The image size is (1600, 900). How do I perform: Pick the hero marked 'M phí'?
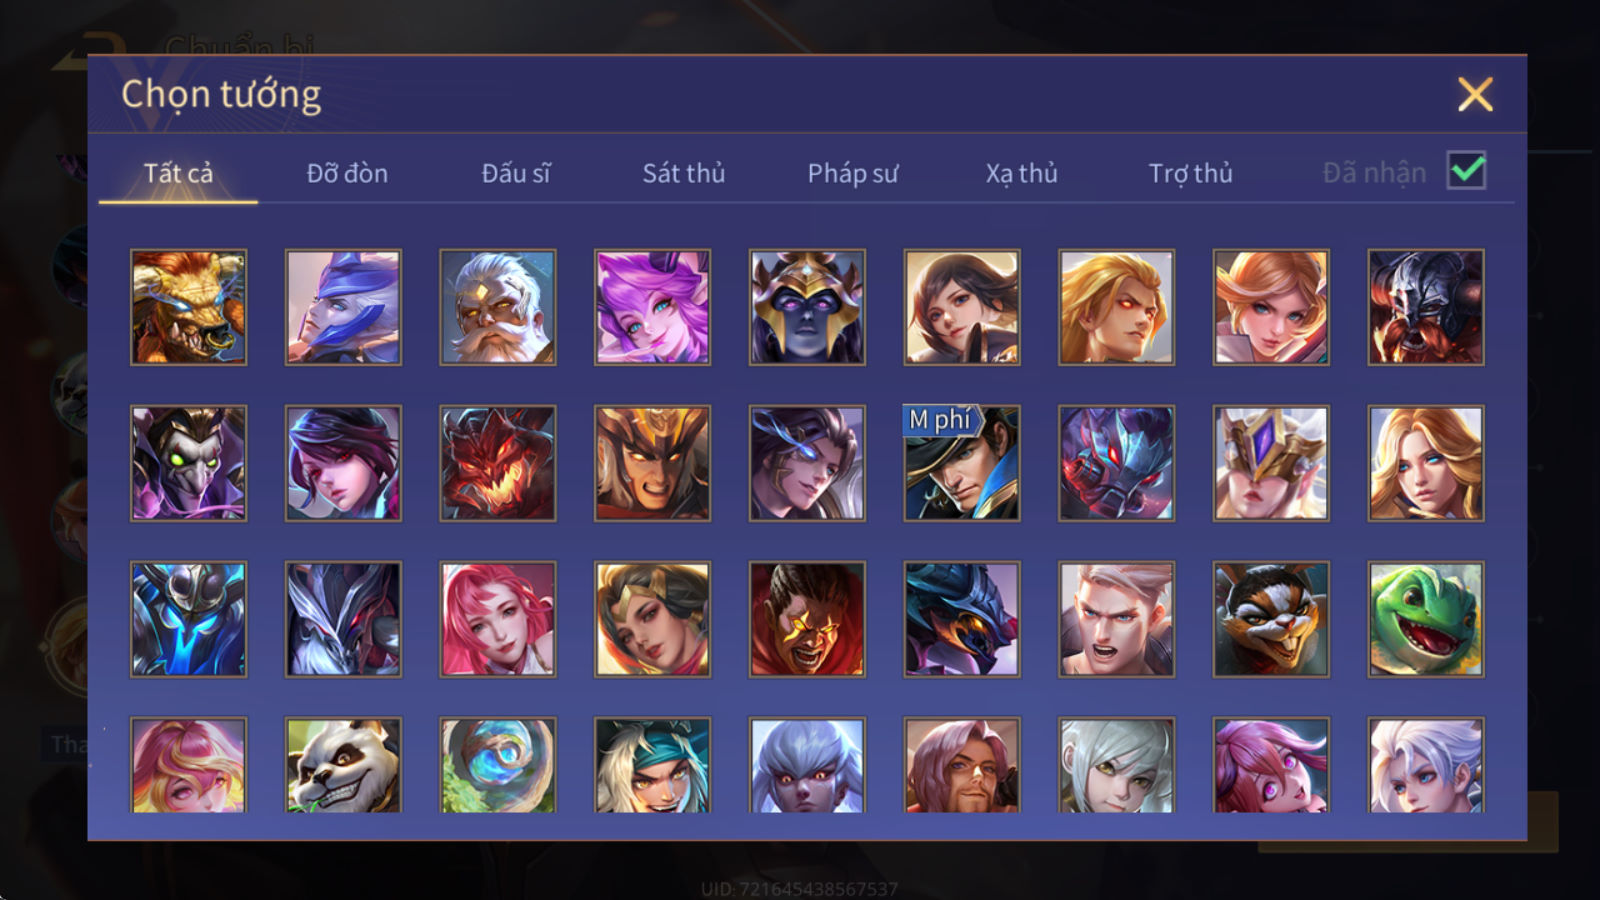click(962, 463)
